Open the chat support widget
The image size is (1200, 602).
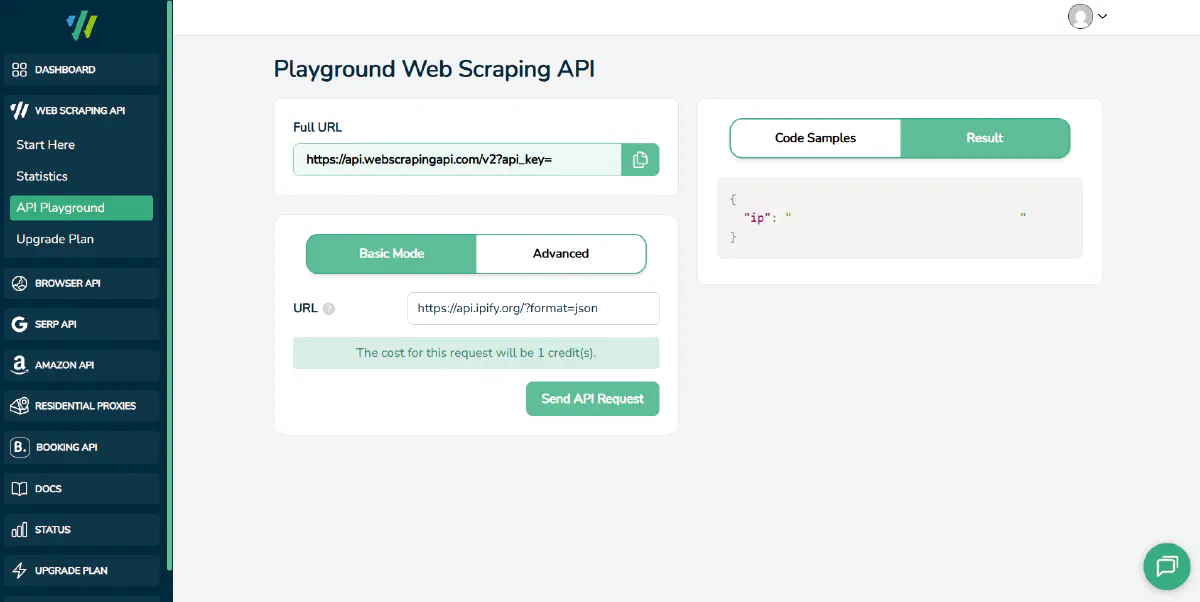pos(1166,566)
